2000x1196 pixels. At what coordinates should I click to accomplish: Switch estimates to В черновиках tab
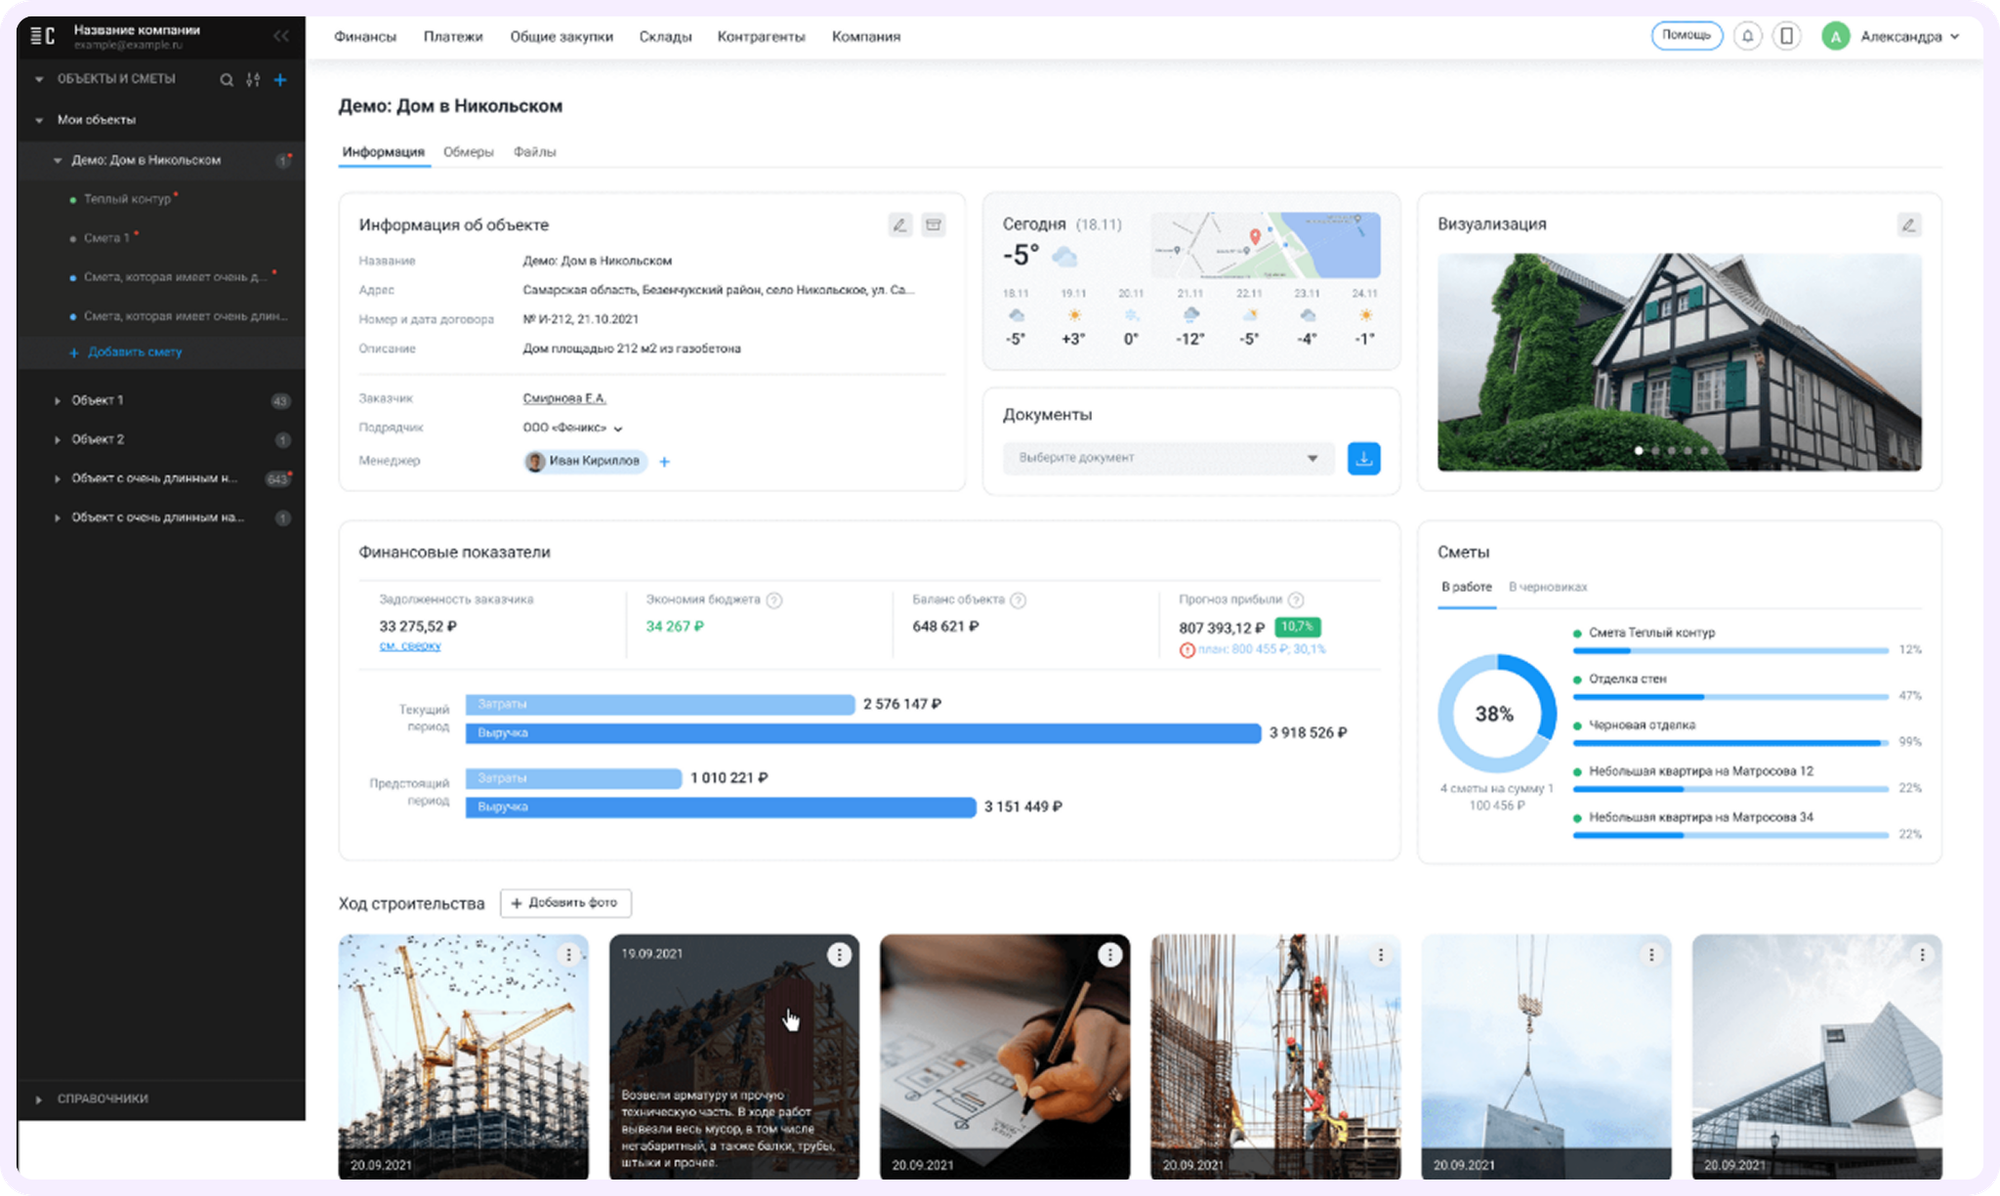pyautogui.click(x=1547, y=587)
